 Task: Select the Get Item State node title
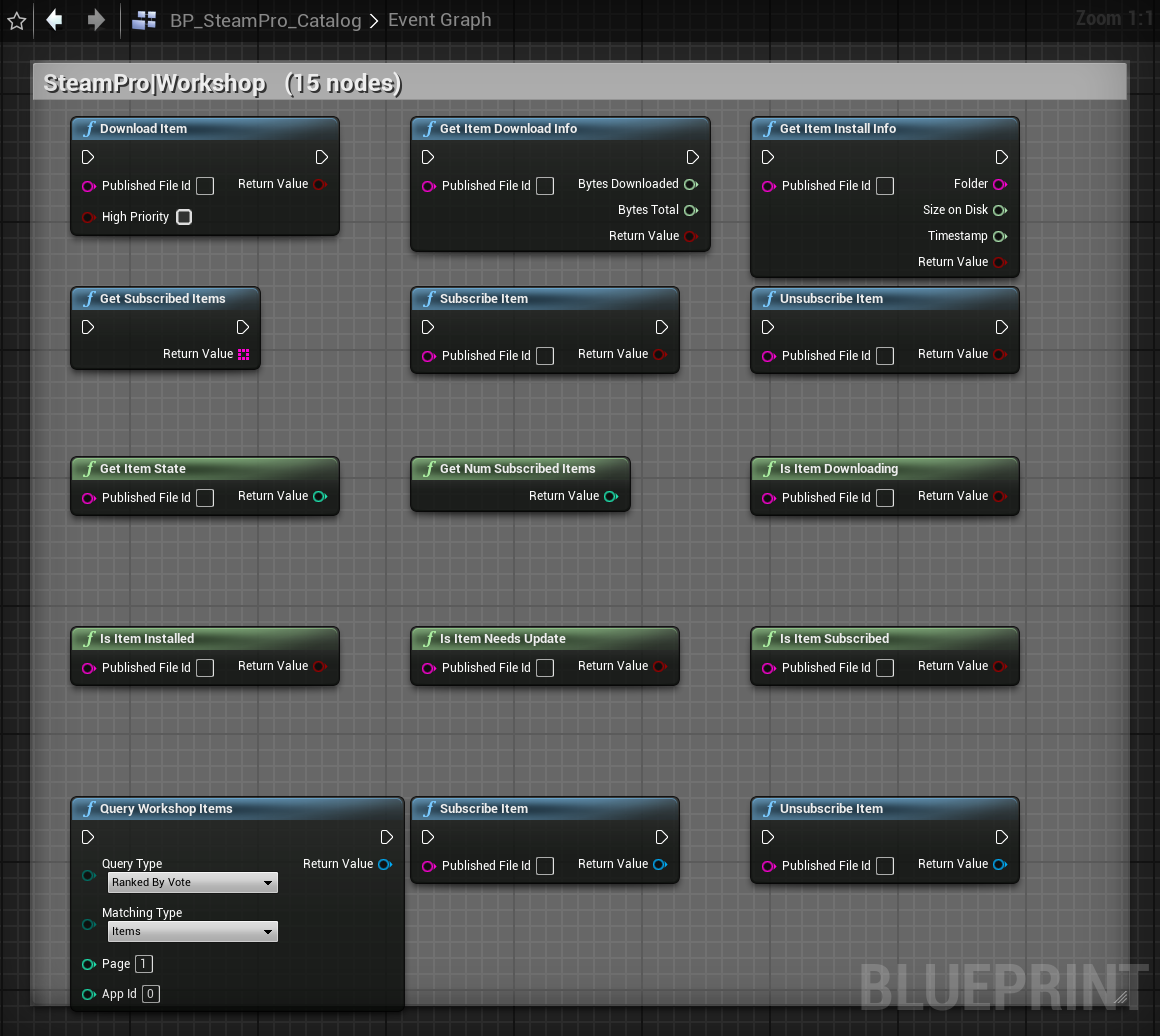pos(143,469)
